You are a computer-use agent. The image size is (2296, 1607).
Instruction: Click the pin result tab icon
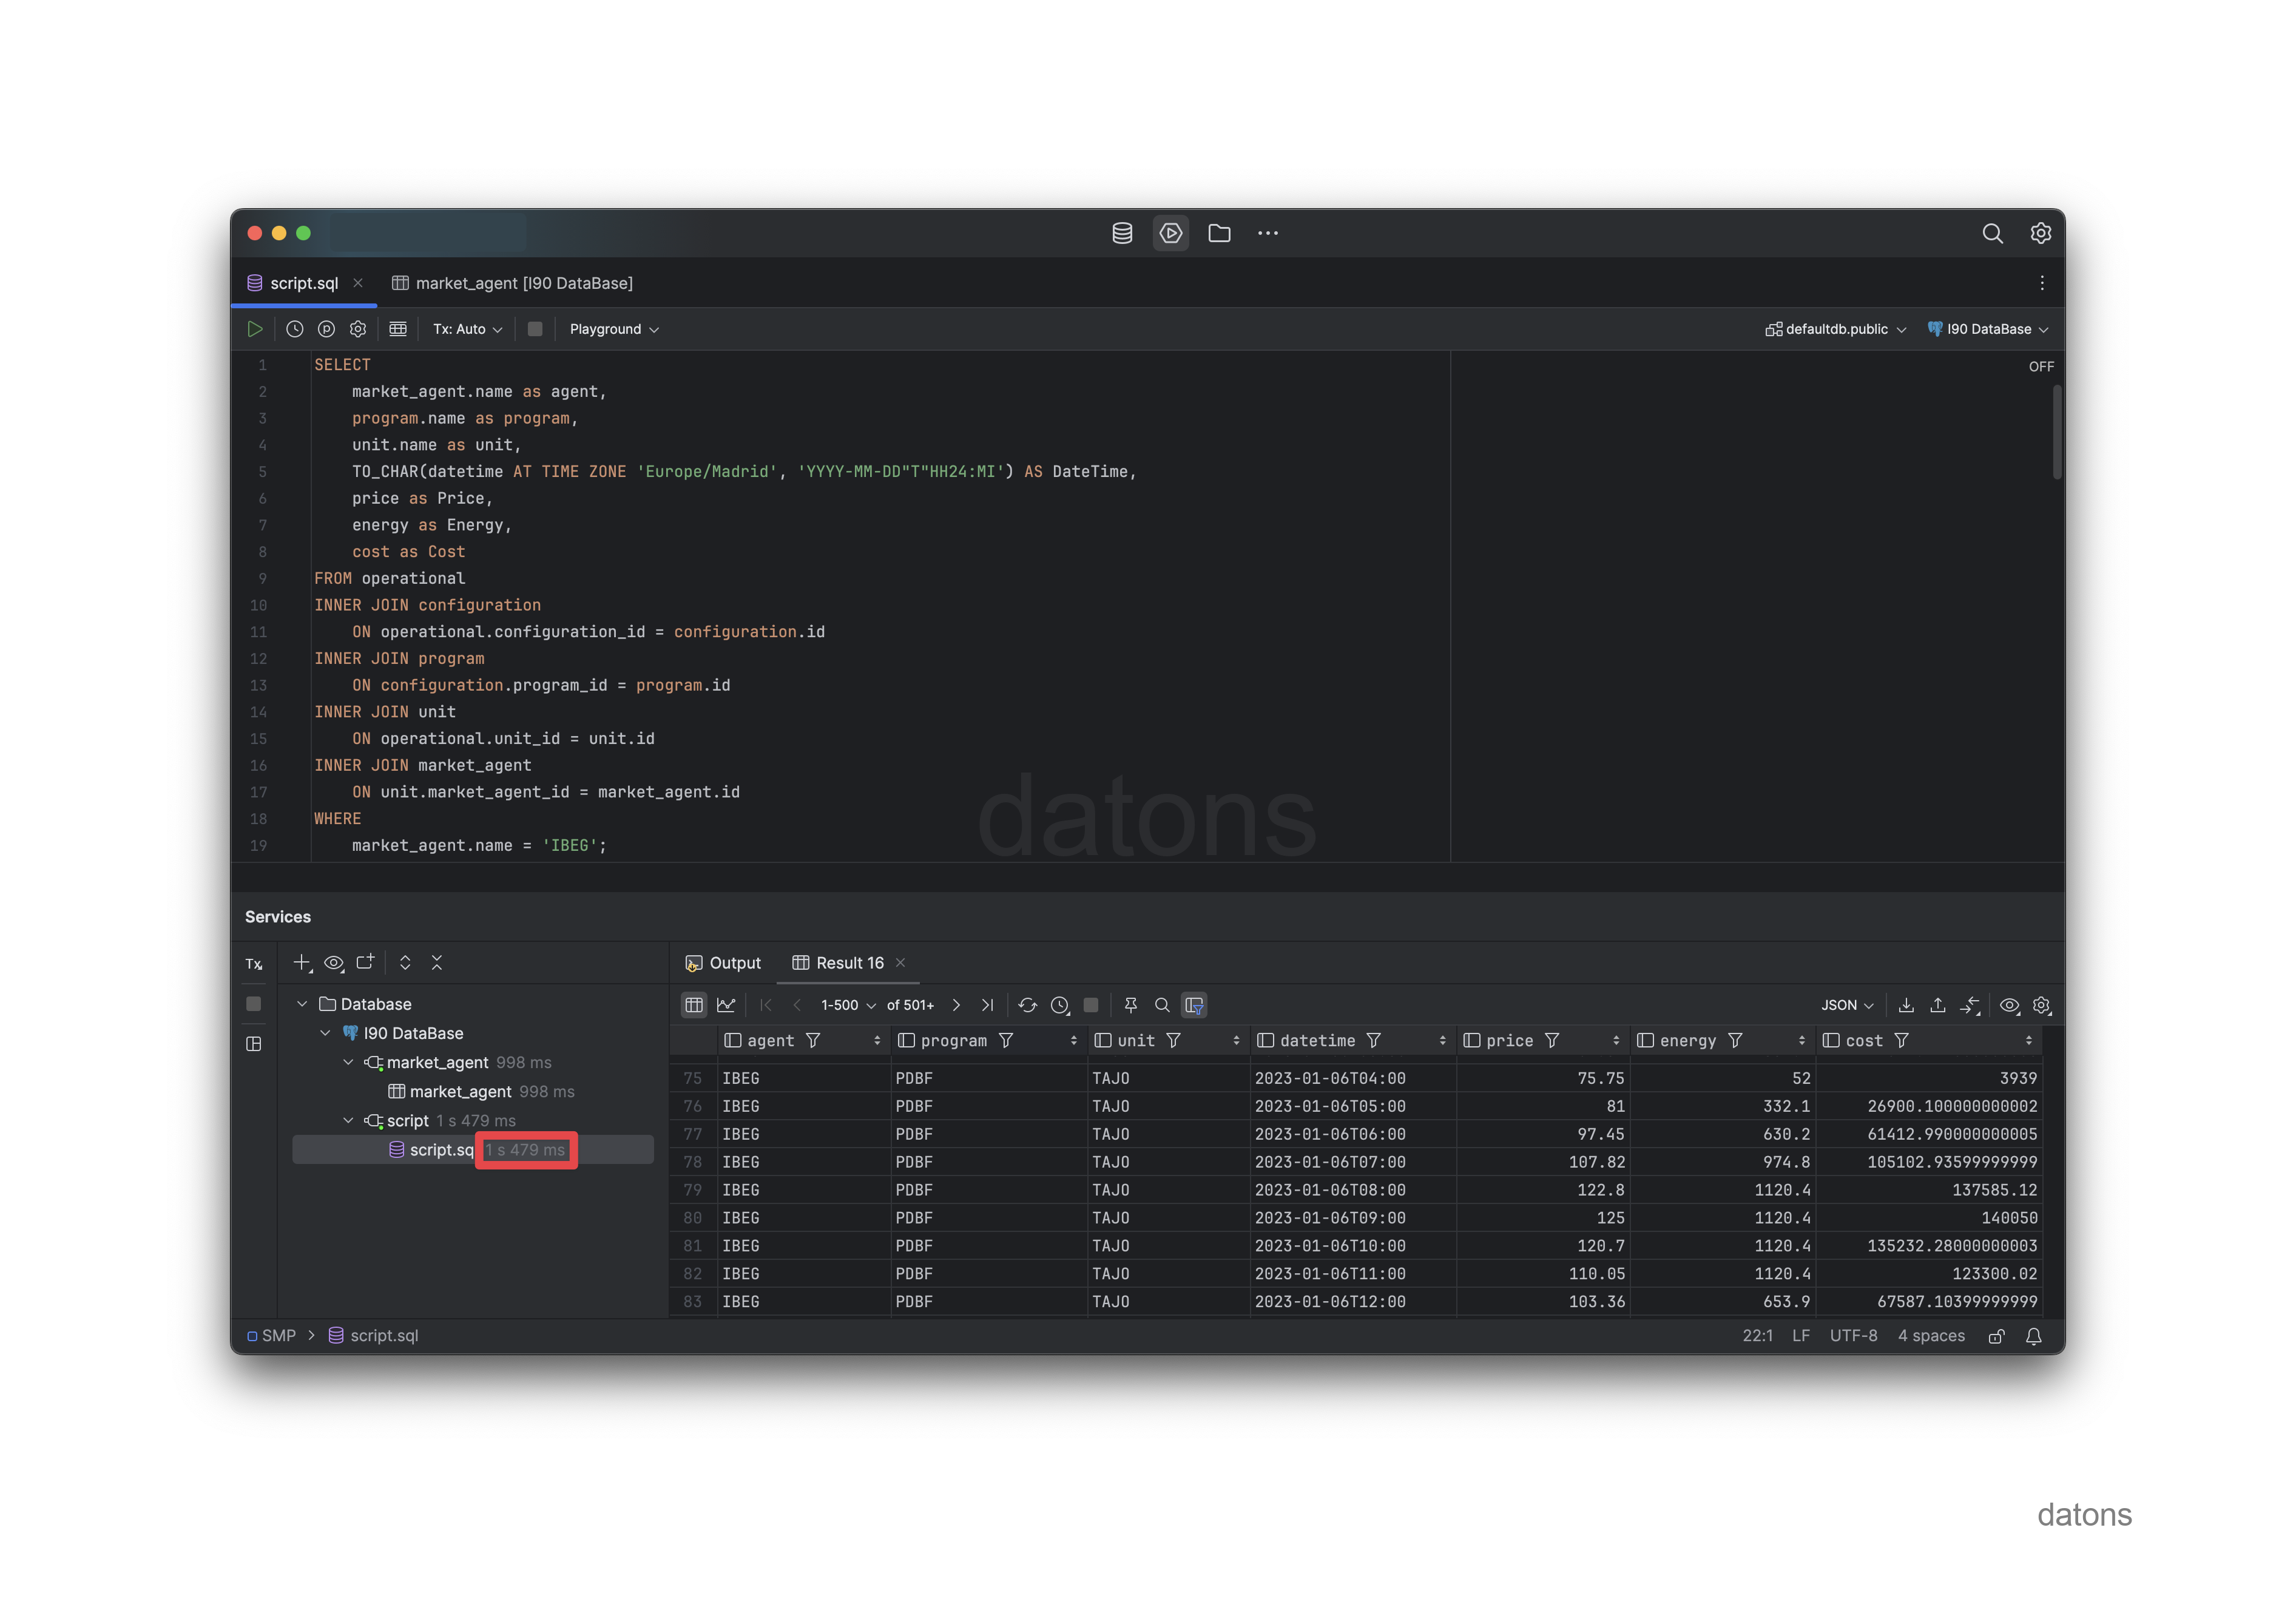click(1130, 1005)
